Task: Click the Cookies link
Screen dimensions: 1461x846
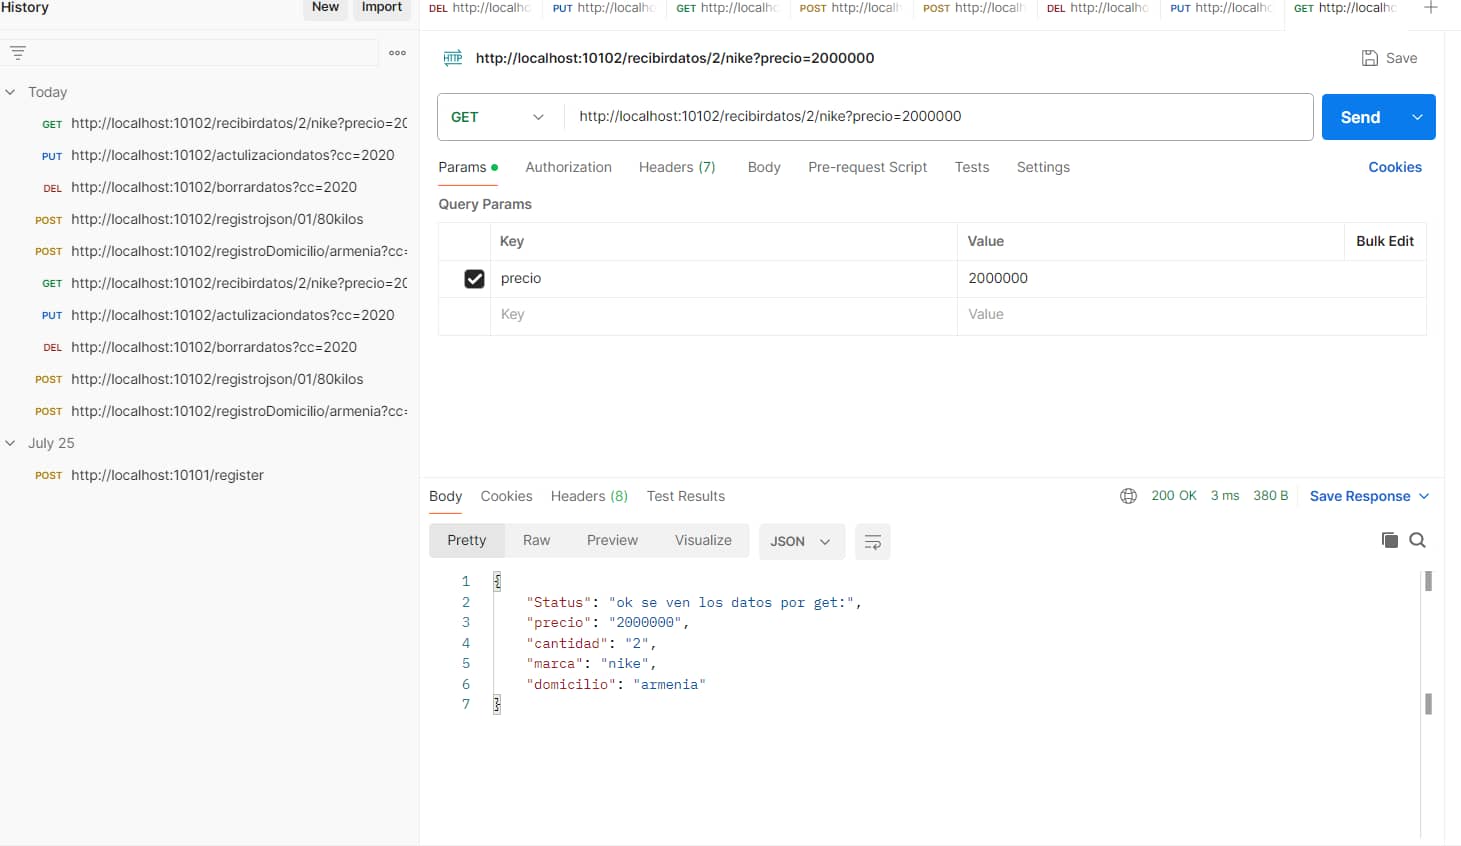Action: pyautogui.click(x=1394, y=167)
